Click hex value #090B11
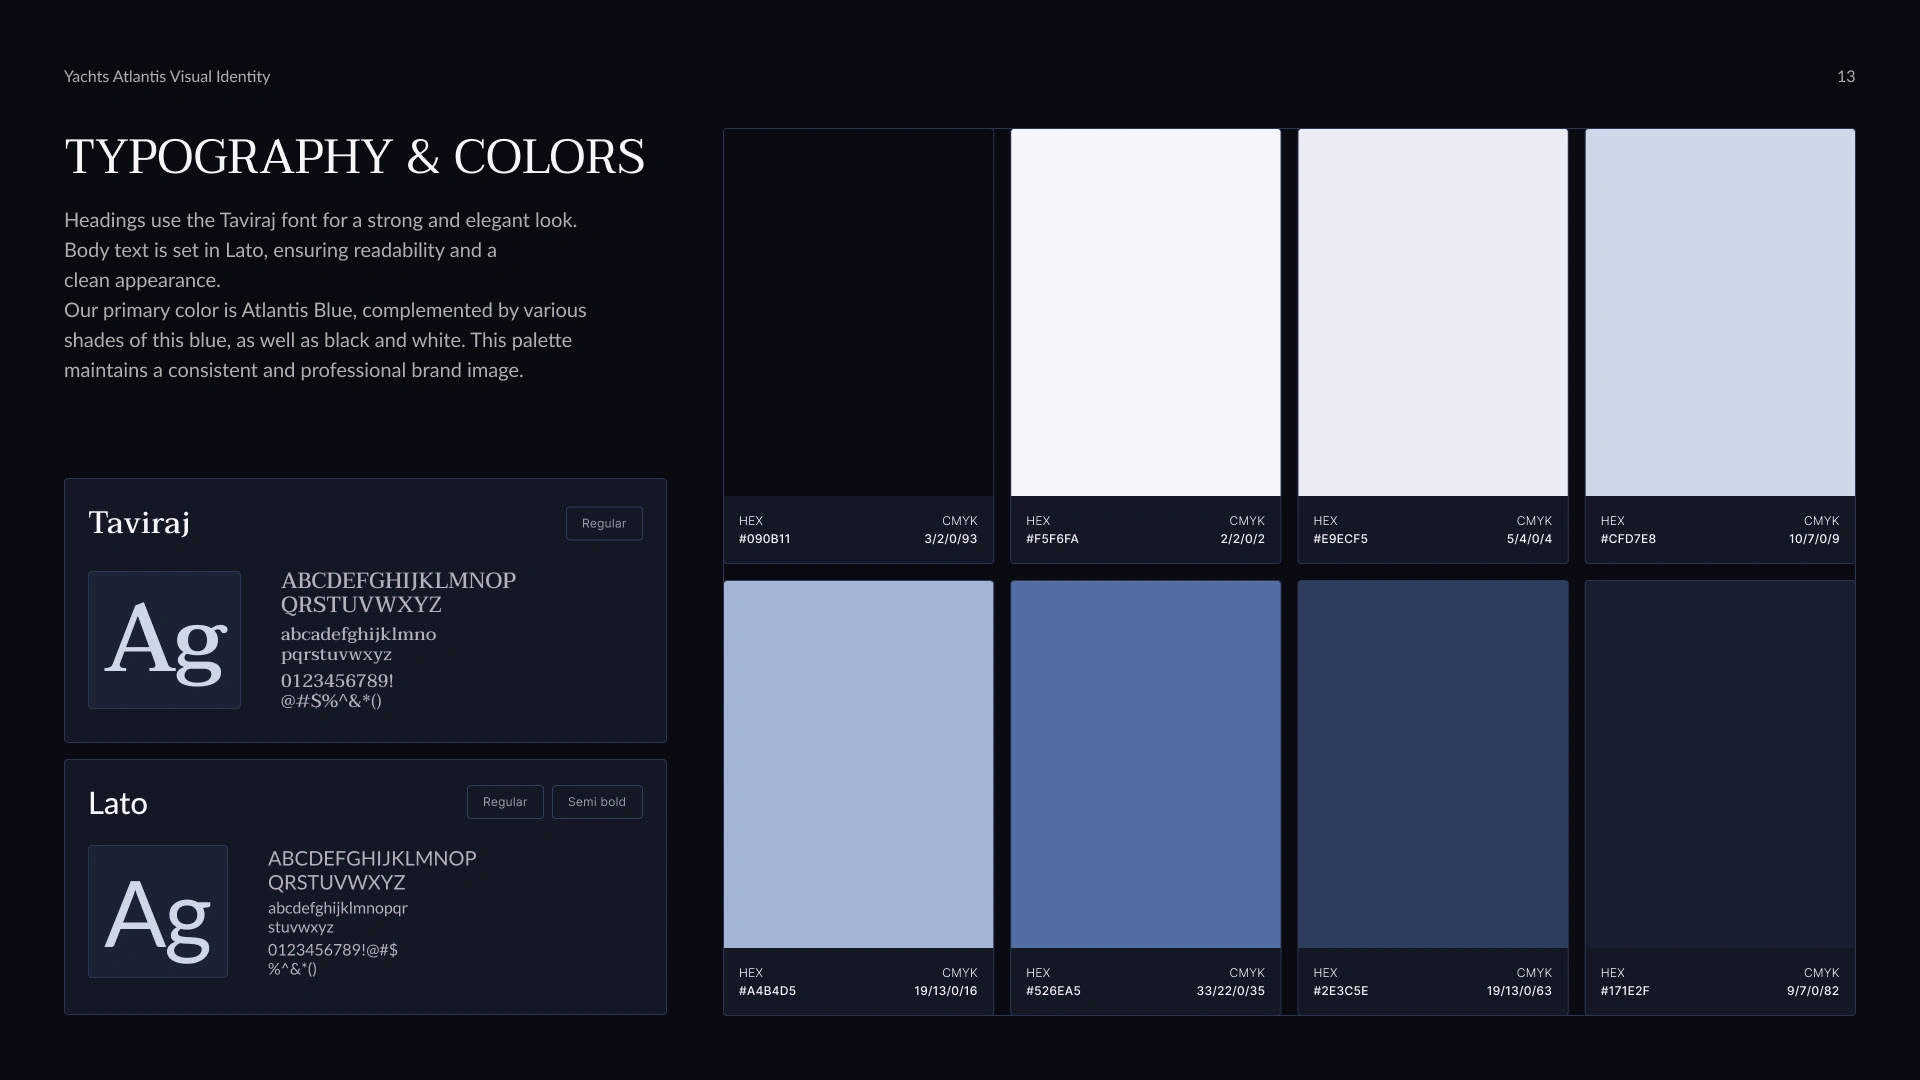1920x1080 pixels. pos(765,539)
